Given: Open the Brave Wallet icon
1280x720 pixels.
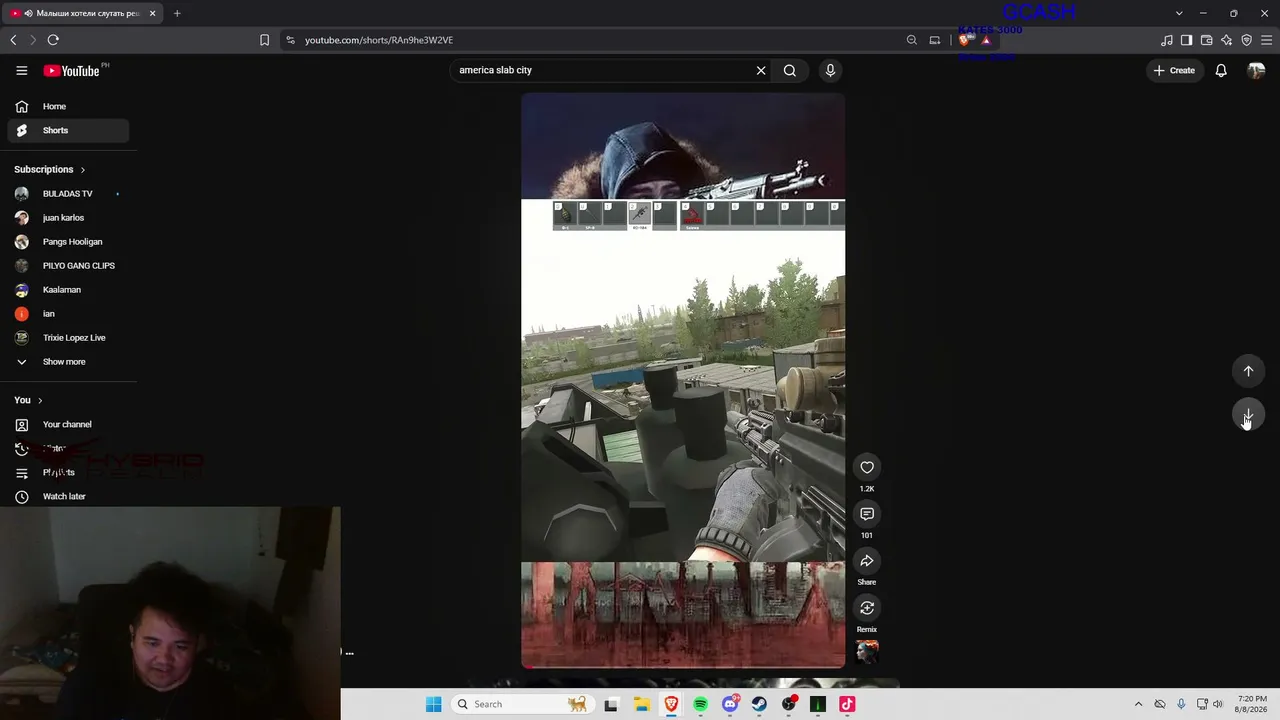Looking at the screenshot, I should (1206, 40).
